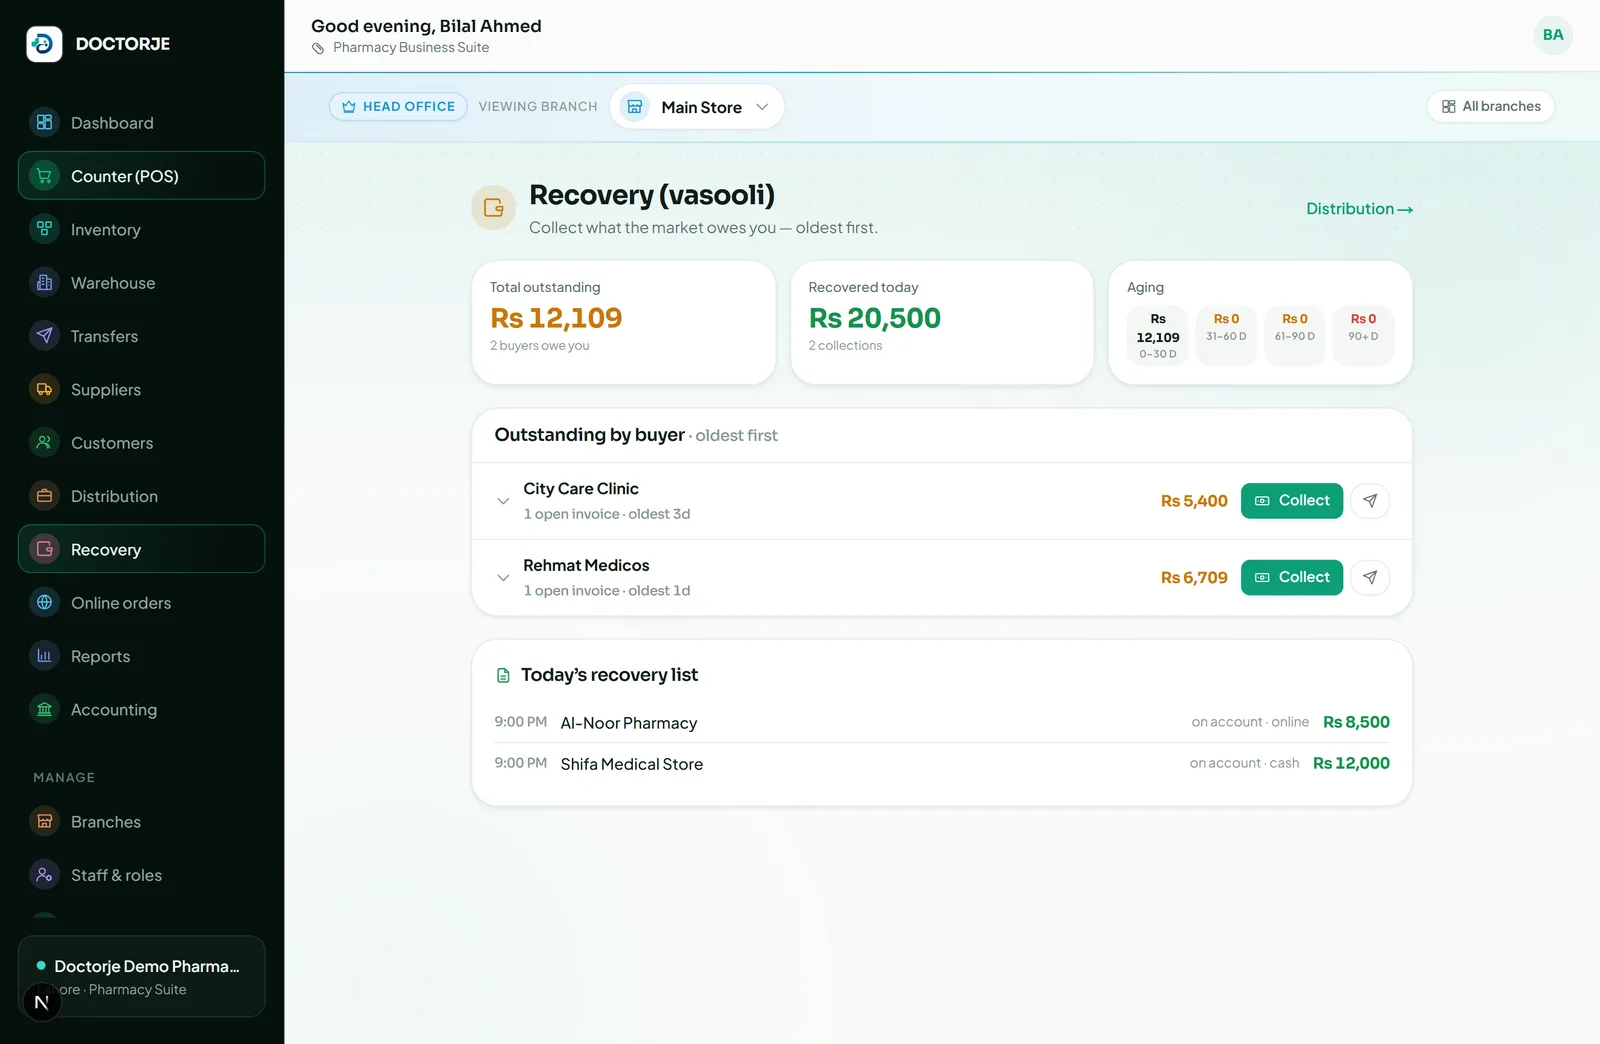
Task: Select the 0–30 D aging bucket
Action: click(x=1158, y=336)
